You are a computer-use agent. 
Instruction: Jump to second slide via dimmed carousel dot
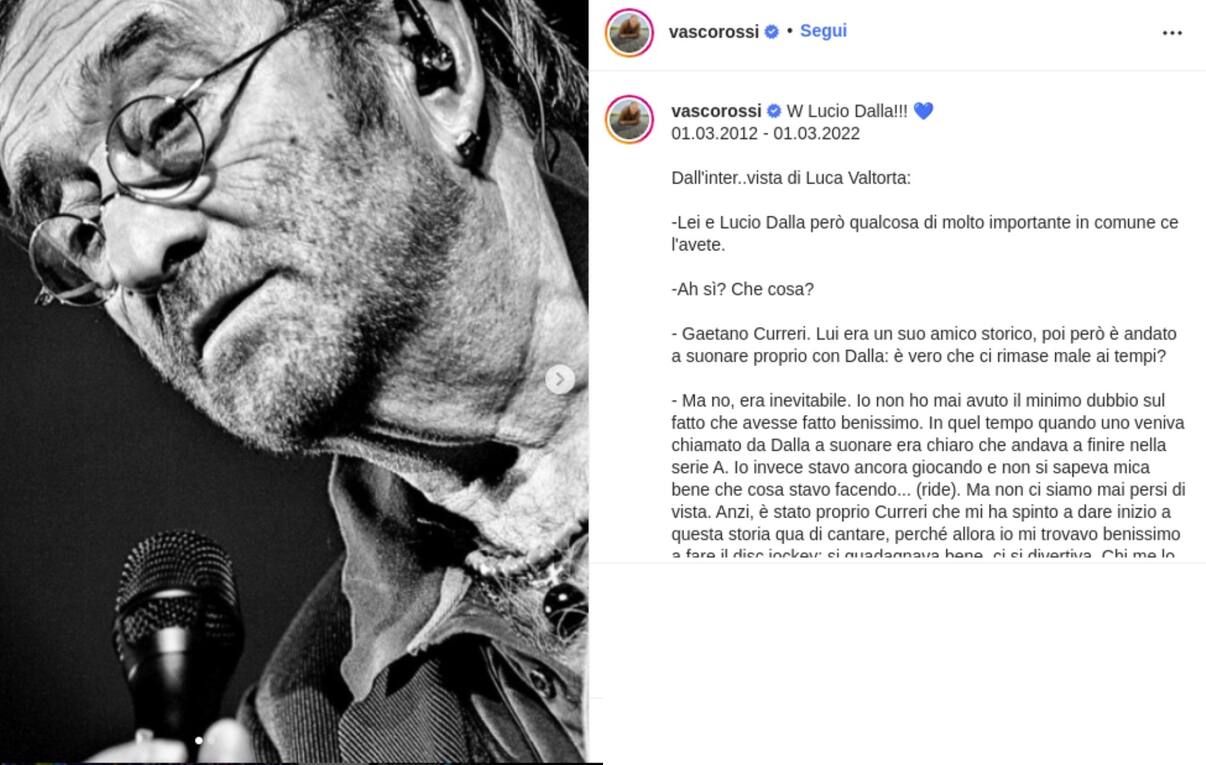click(x=210, y=741)
